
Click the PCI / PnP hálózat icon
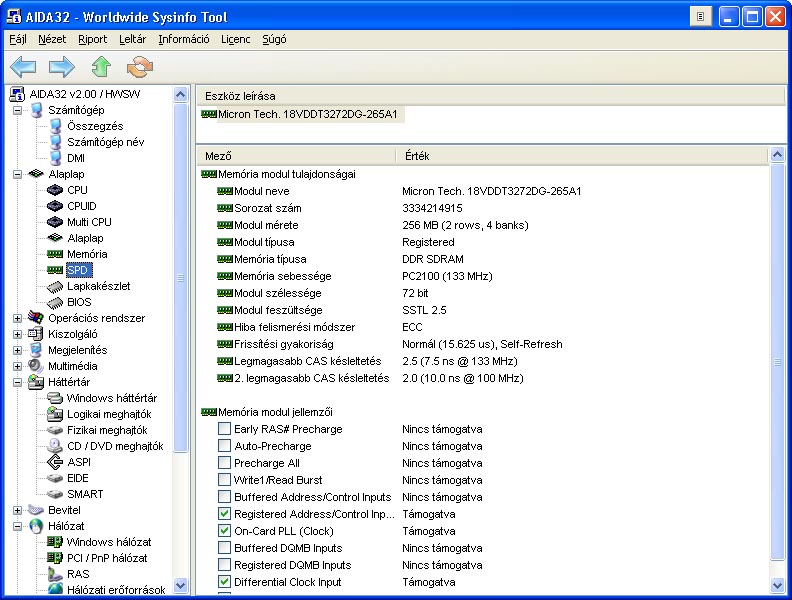click(55, 558)
